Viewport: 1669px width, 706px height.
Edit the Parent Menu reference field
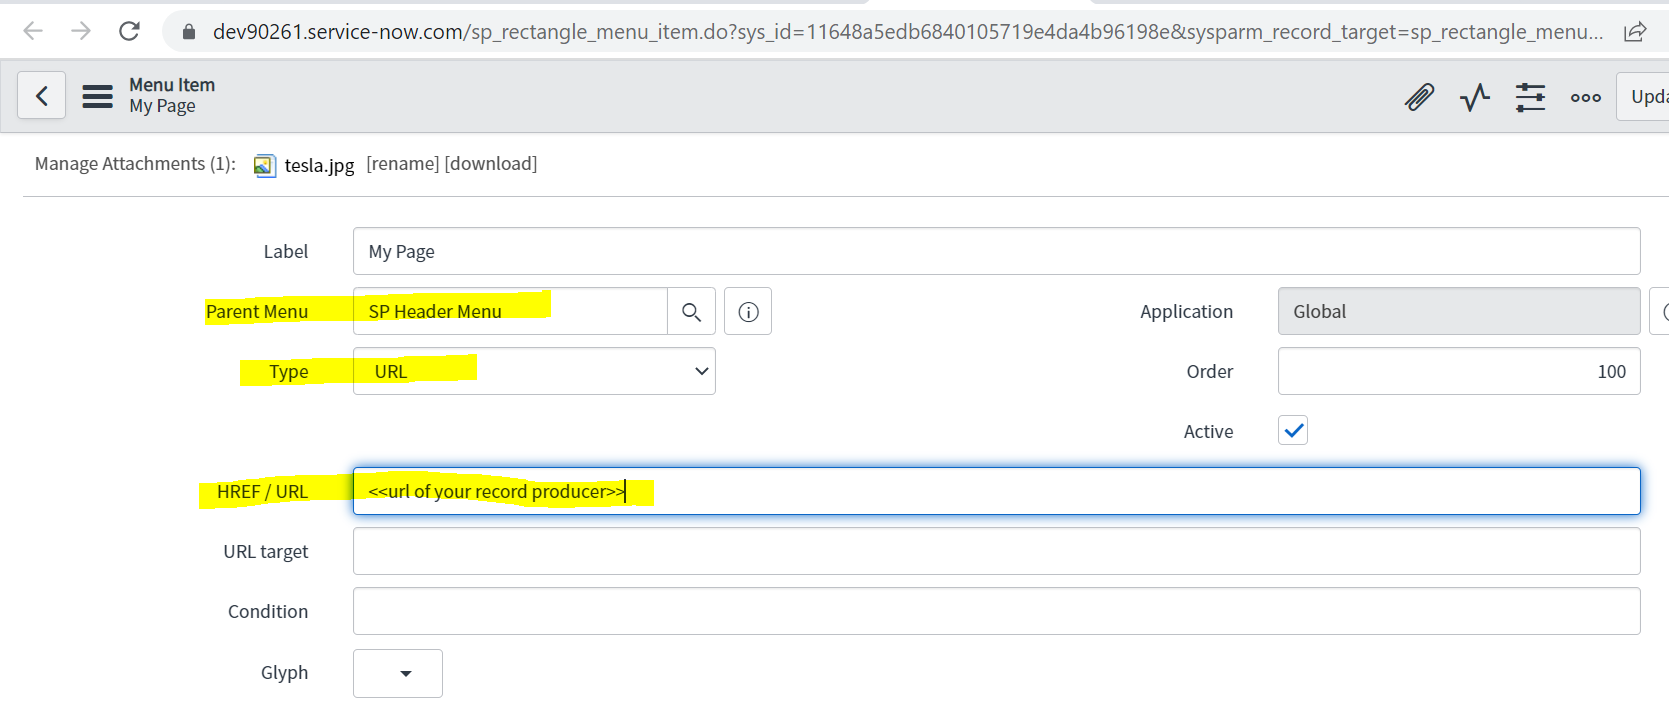510,311
